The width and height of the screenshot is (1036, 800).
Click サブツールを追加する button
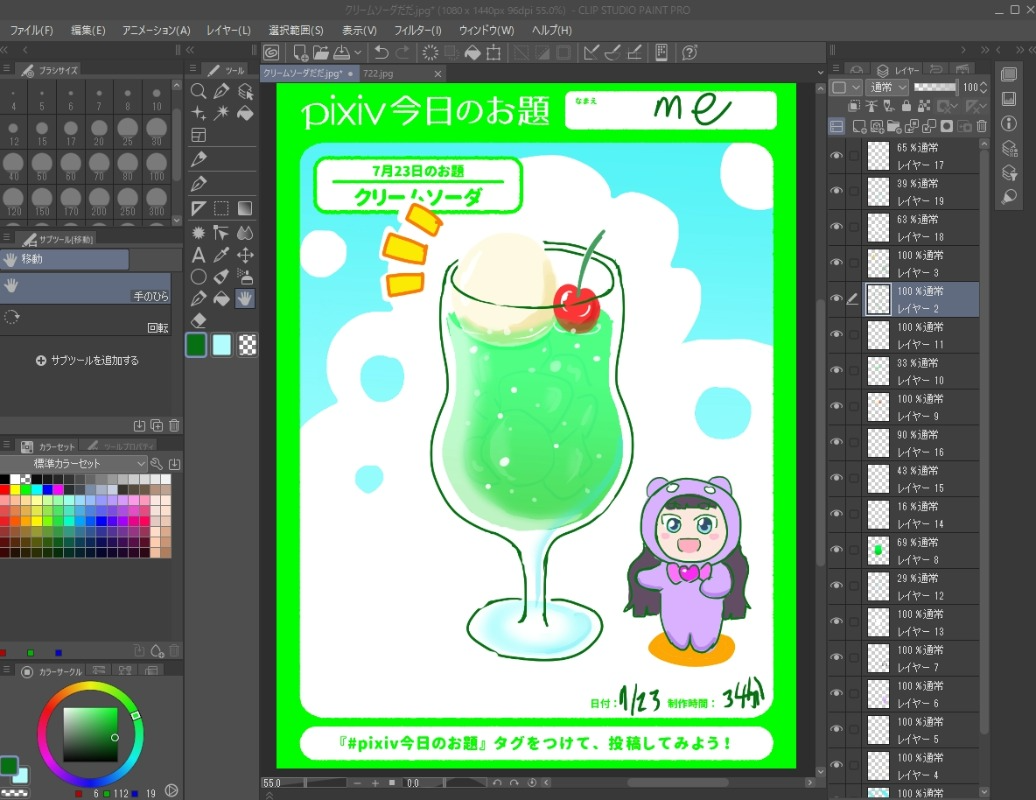[x=88, y=360]
